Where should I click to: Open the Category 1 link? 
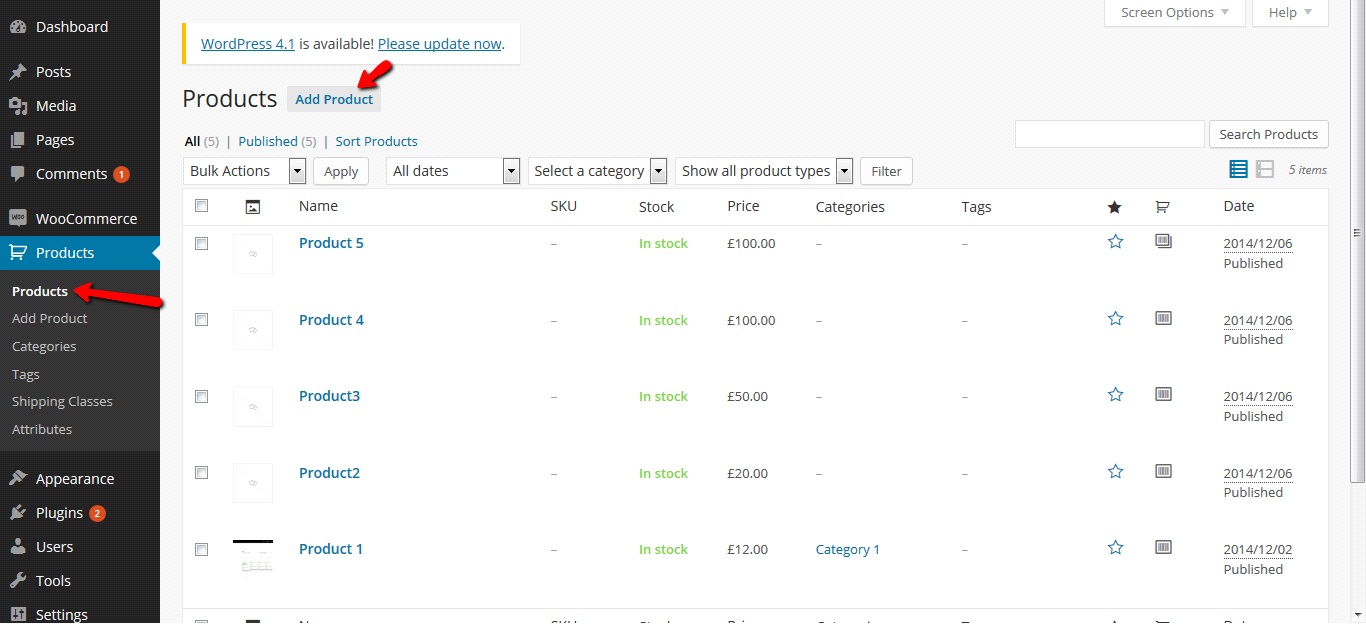(x=848, y=549)
